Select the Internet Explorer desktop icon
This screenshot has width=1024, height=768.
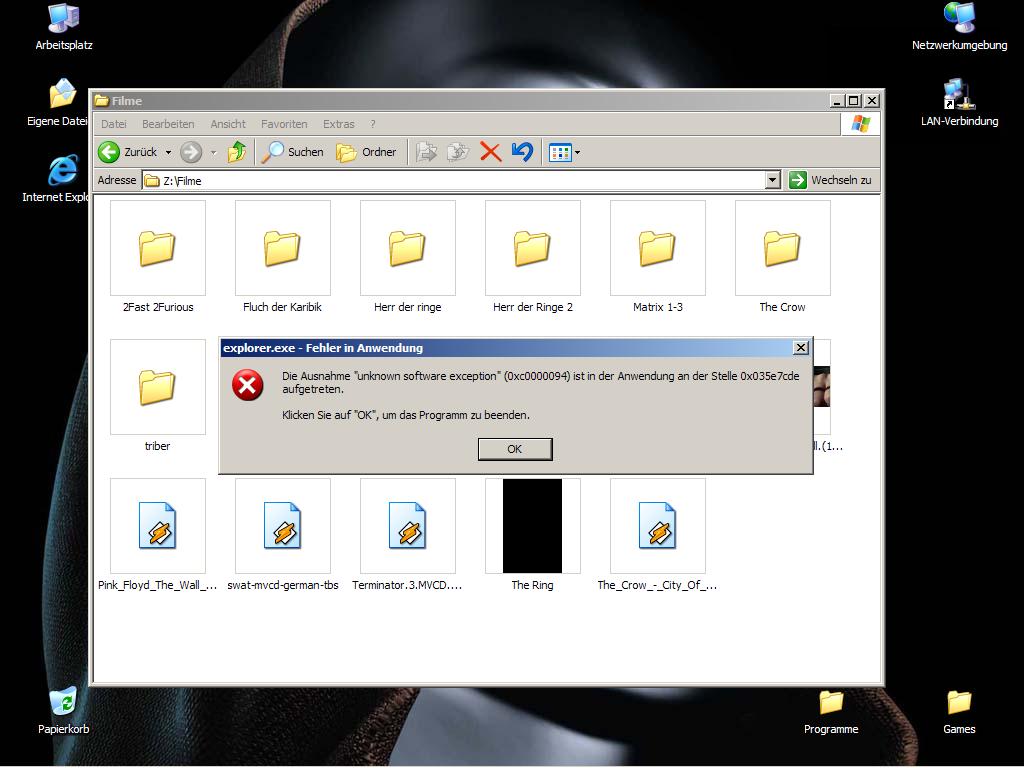[63, 172]
